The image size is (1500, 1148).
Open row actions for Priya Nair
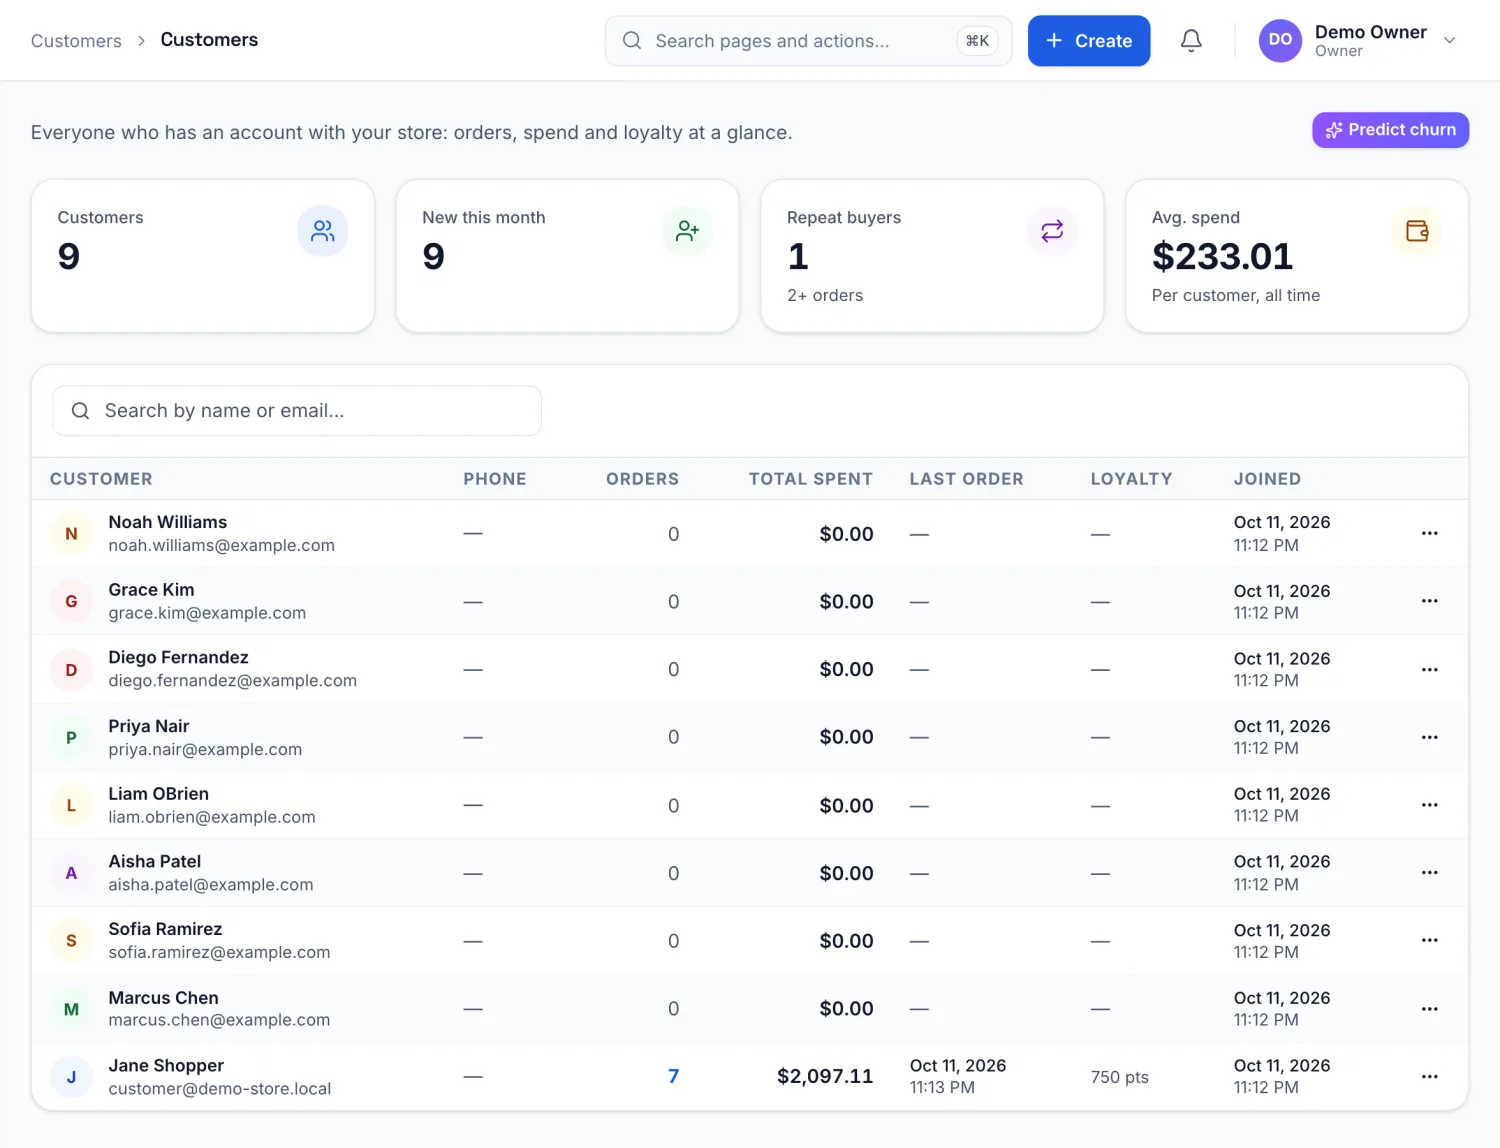pos(1430,737)
